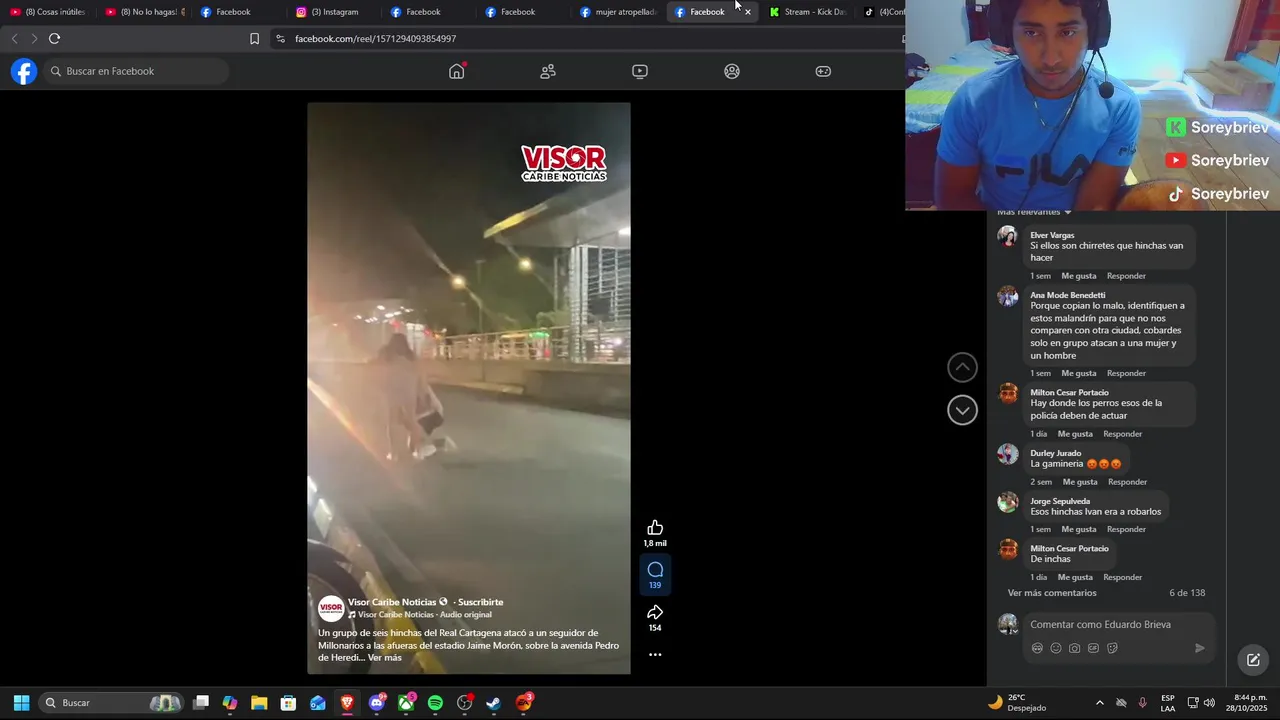Open the Video (Watch) icon in header
The width and height of the screenshot is (1280, 720).
640,71
